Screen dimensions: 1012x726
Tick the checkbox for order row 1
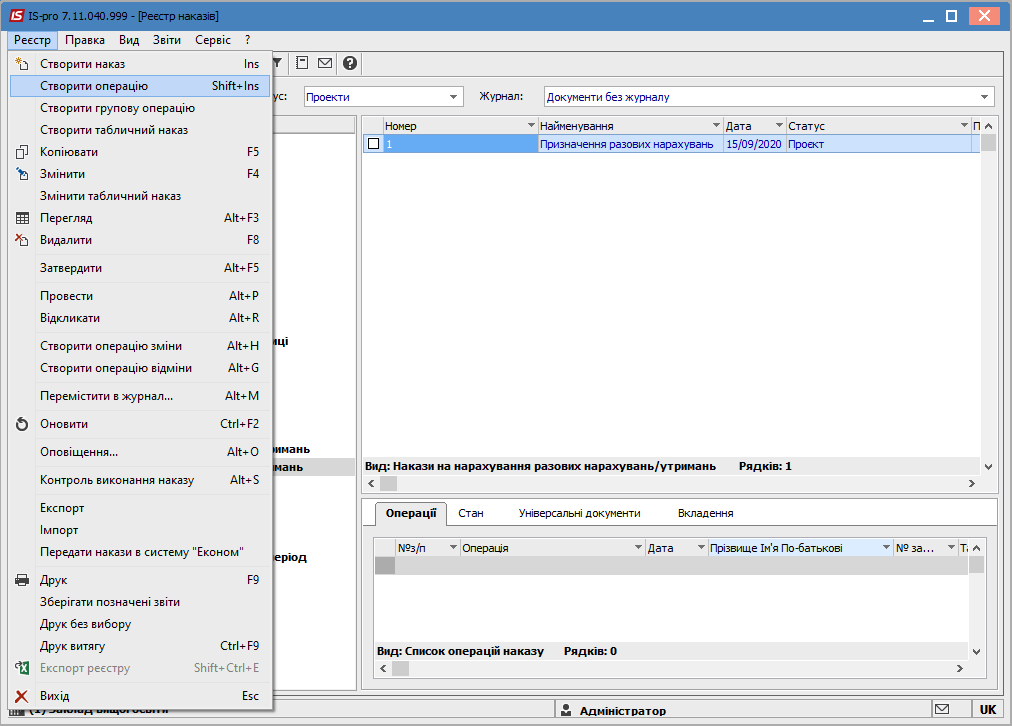[x=373, y=144]
